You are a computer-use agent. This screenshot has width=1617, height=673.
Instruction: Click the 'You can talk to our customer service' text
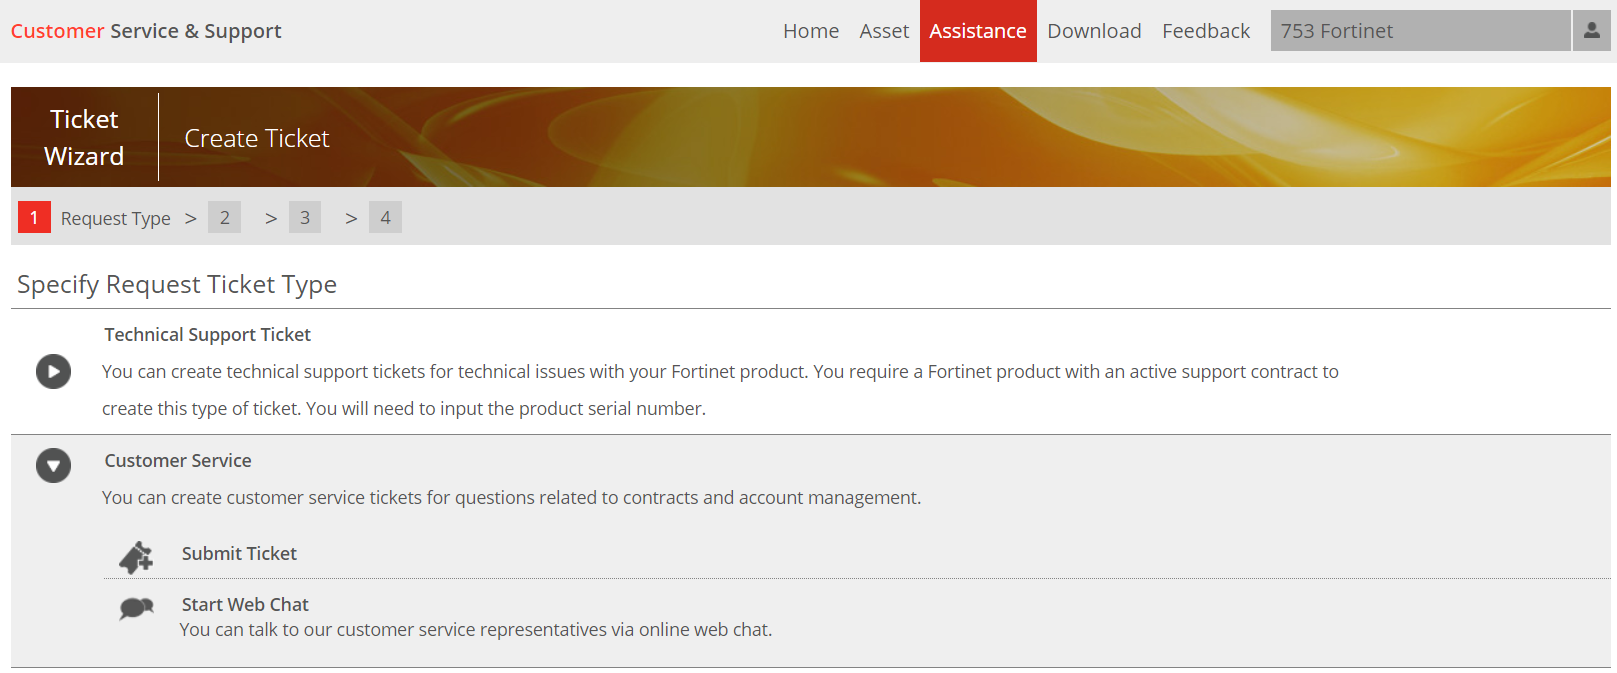point(476,630)
